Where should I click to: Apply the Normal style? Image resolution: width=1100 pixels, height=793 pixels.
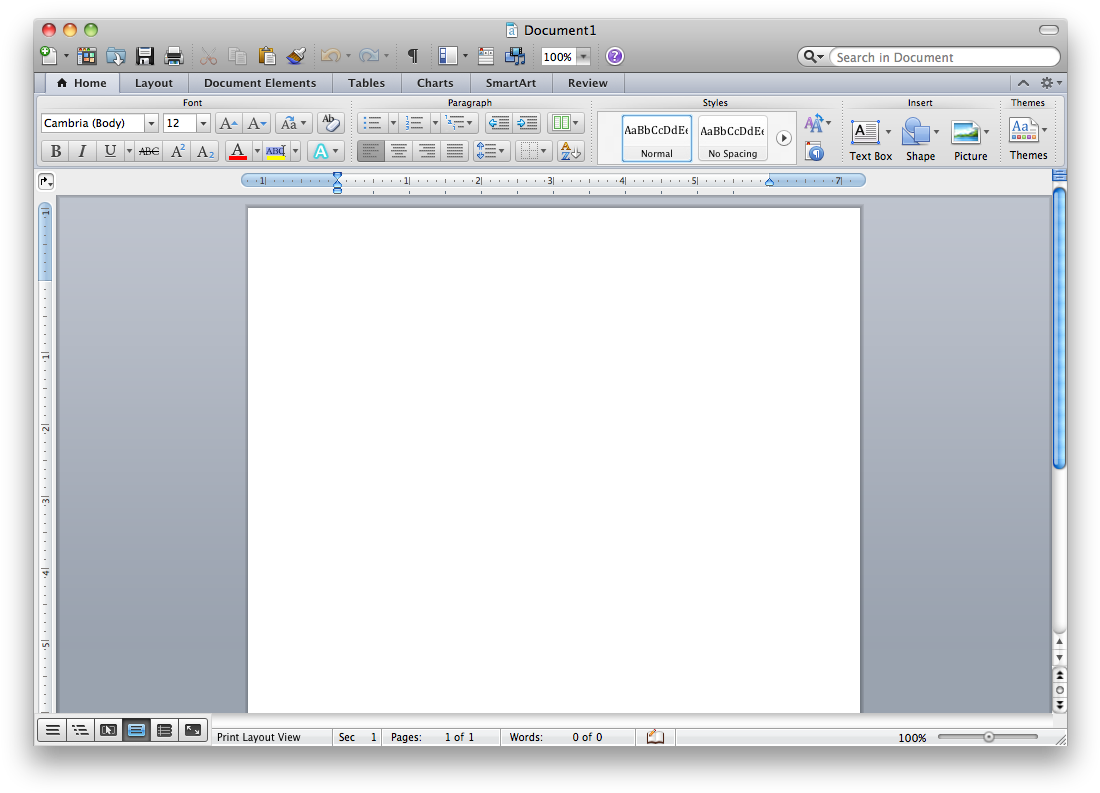656,138
